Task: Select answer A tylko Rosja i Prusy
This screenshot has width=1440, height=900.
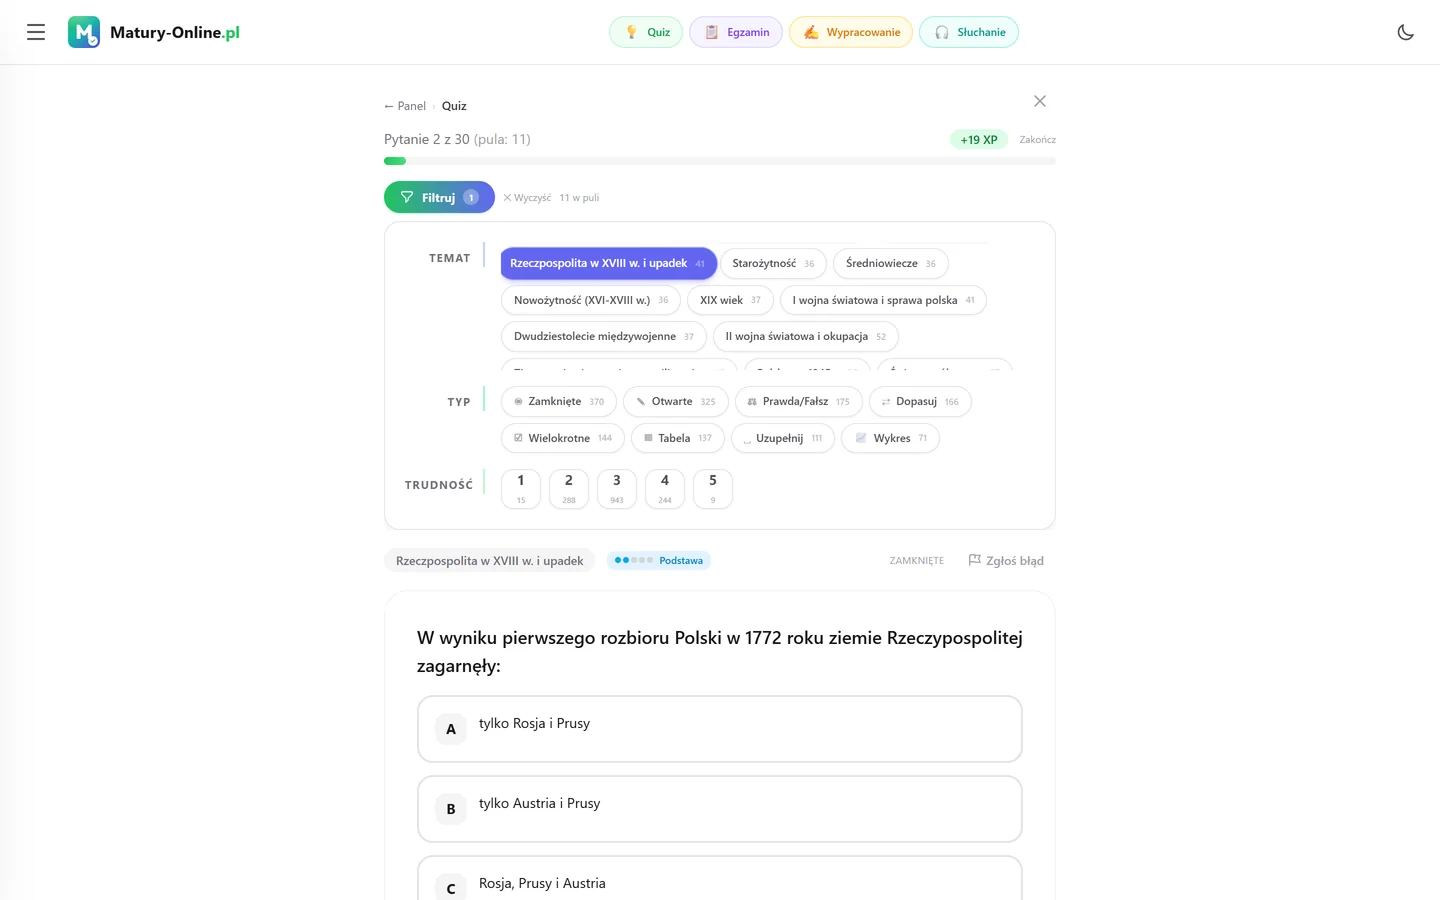Action: pyautogui.click(x=720, y=729)
